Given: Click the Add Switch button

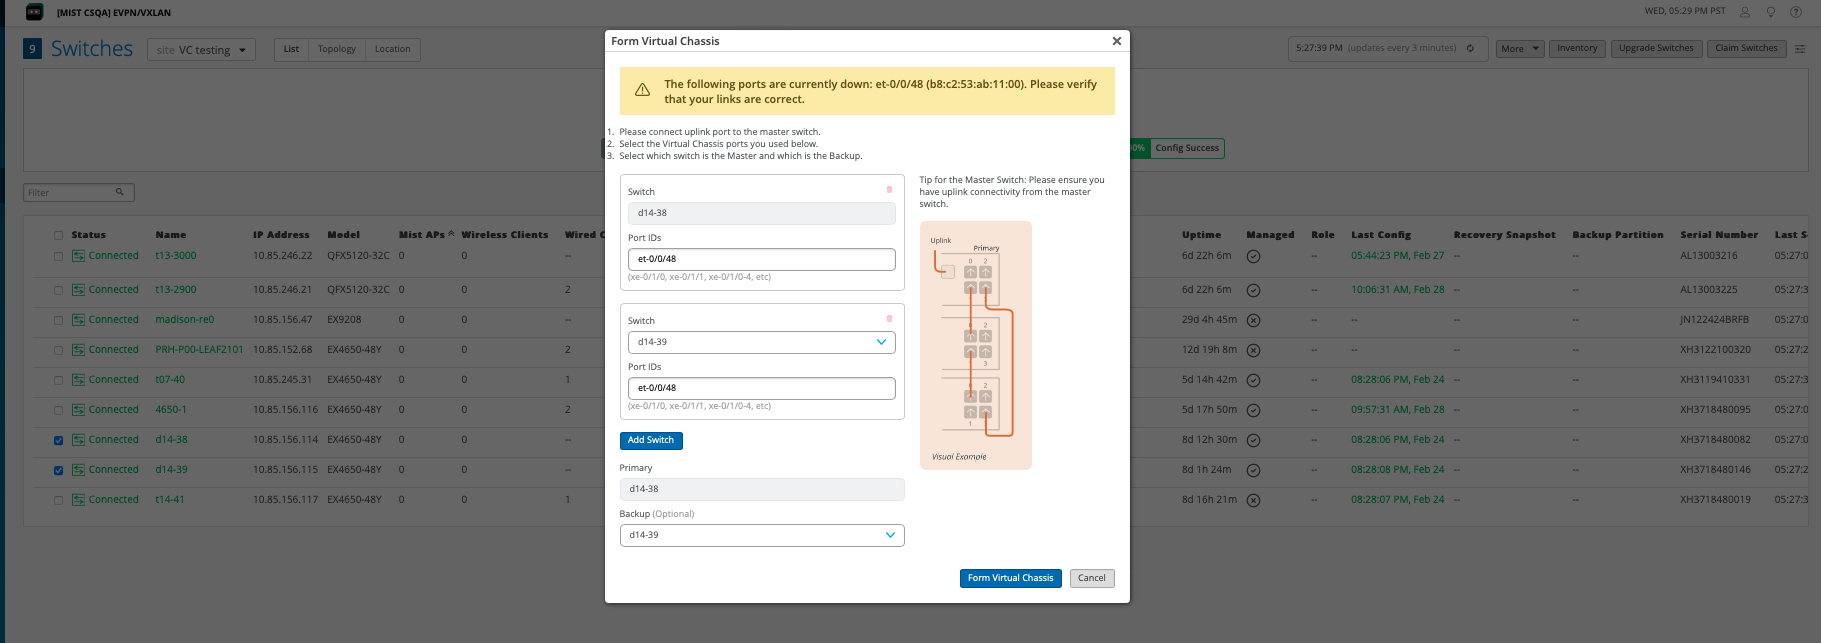Looking at the screenshot, I should tap(651, 440).
